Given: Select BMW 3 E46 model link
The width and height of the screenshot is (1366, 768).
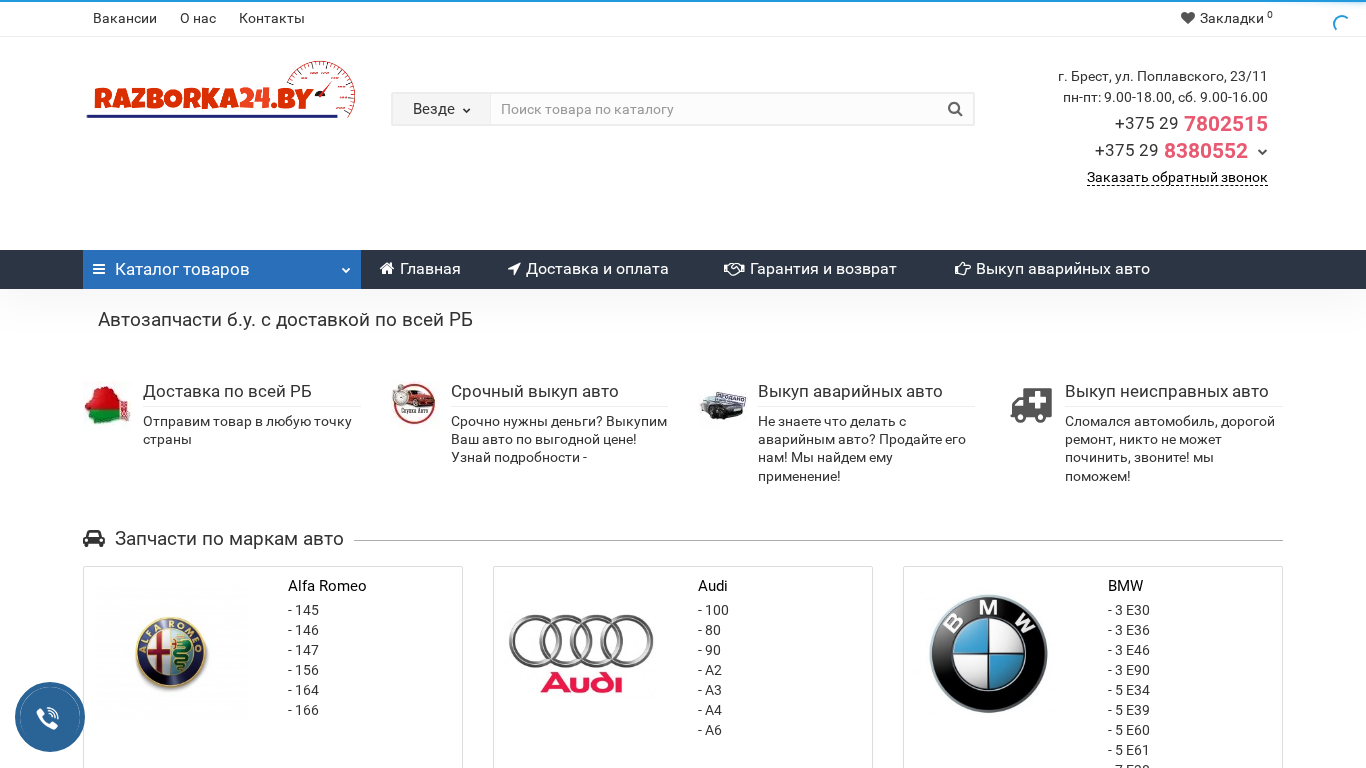Looking at the screenshot, I should 1128,650.
